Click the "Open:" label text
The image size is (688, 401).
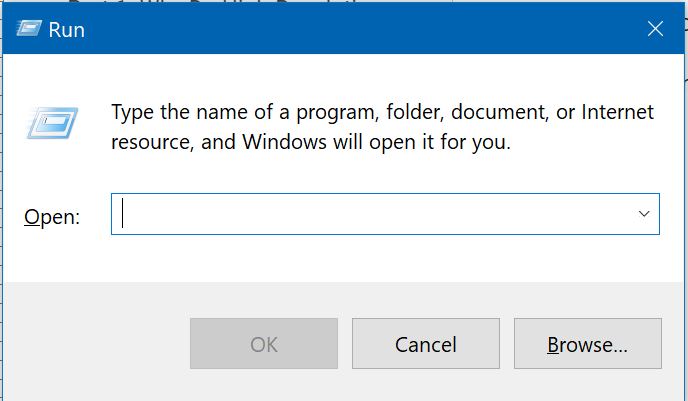point(52,217)
